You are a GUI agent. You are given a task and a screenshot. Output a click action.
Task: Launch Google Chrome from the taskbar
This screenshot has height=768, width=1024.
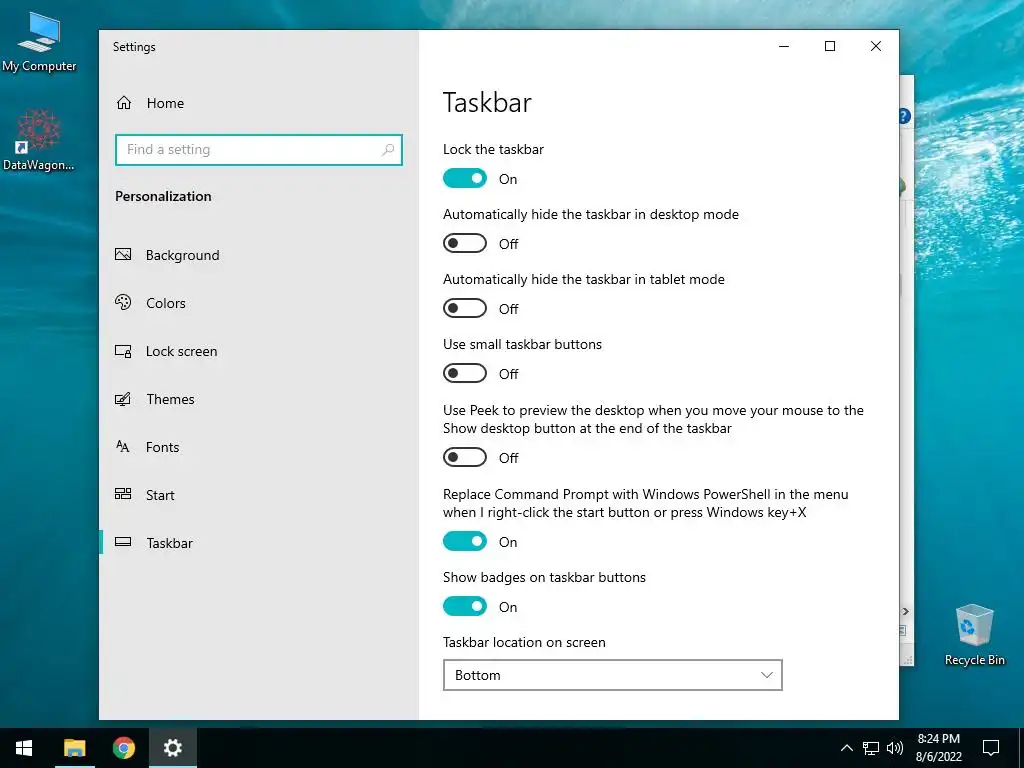click(123, 748)
